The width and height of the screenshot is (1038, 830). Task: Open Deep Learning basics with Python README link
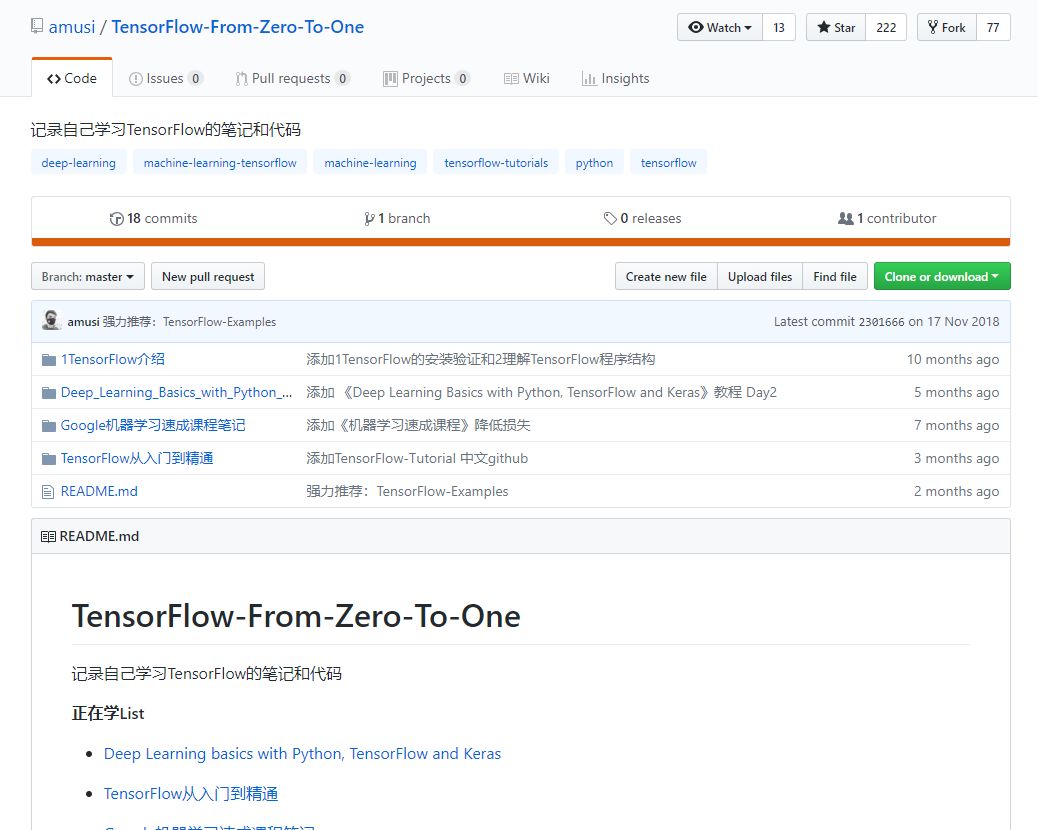pyautogui.click(x=303, y=754)
